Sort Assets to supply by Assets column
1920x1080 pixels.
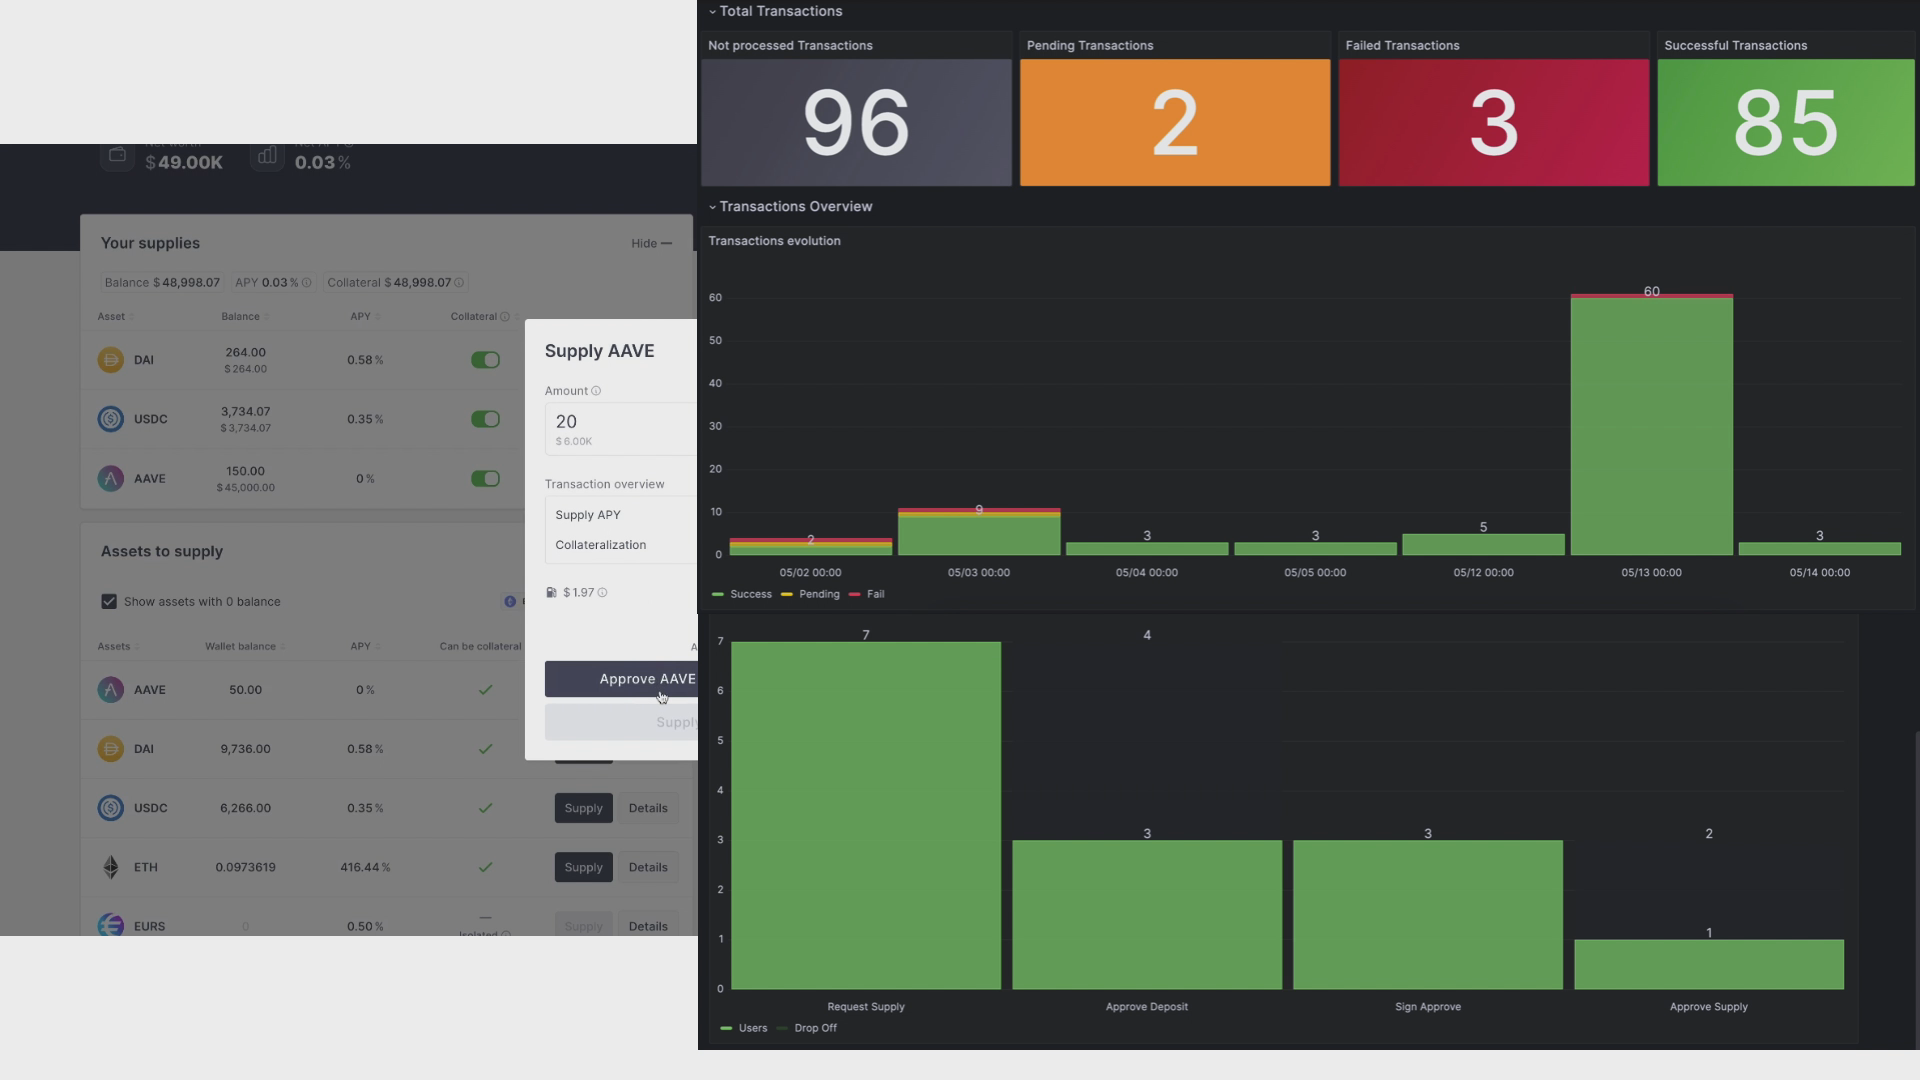pos(118,647)
